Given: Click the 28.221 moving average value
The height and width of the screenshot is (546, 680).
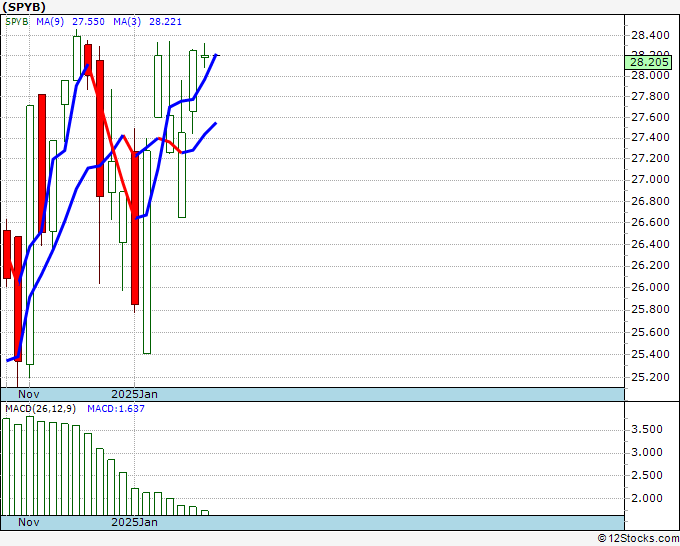Looking at the screenshot, I should click(x=165, y=22).
